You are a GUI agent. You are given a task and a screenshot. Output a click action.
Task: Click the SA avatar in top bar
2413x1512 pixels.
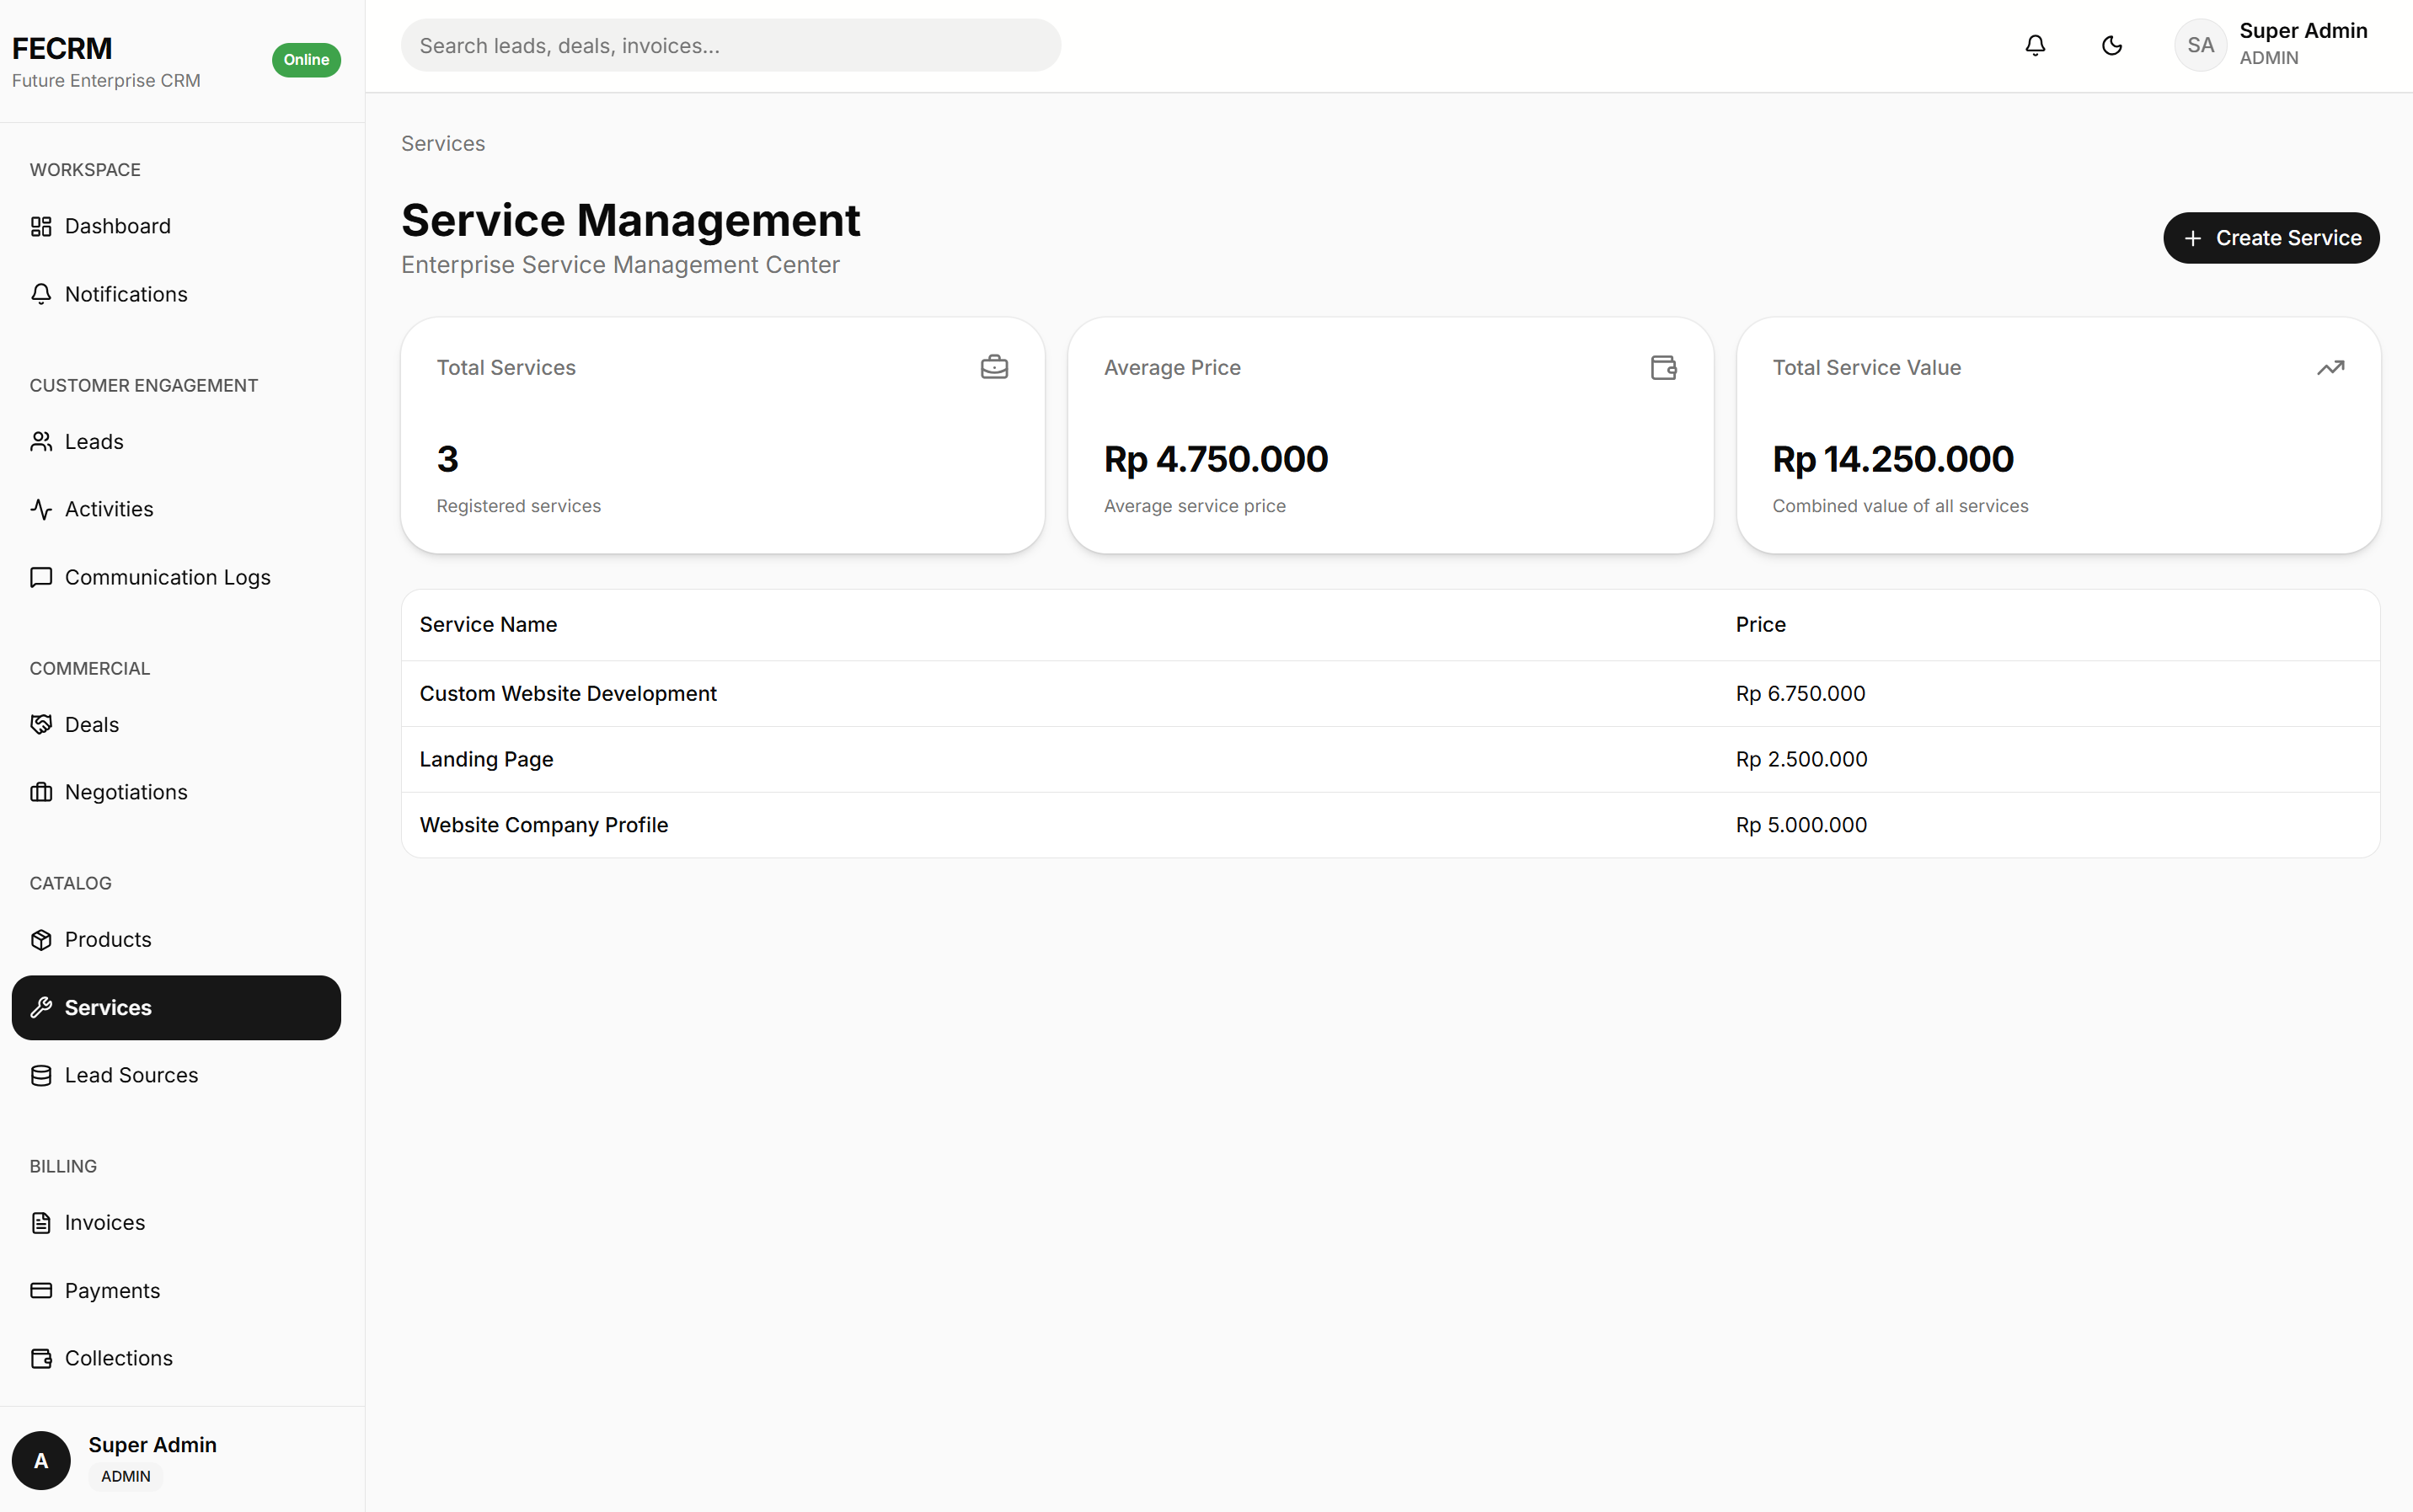click(2200, 45)
